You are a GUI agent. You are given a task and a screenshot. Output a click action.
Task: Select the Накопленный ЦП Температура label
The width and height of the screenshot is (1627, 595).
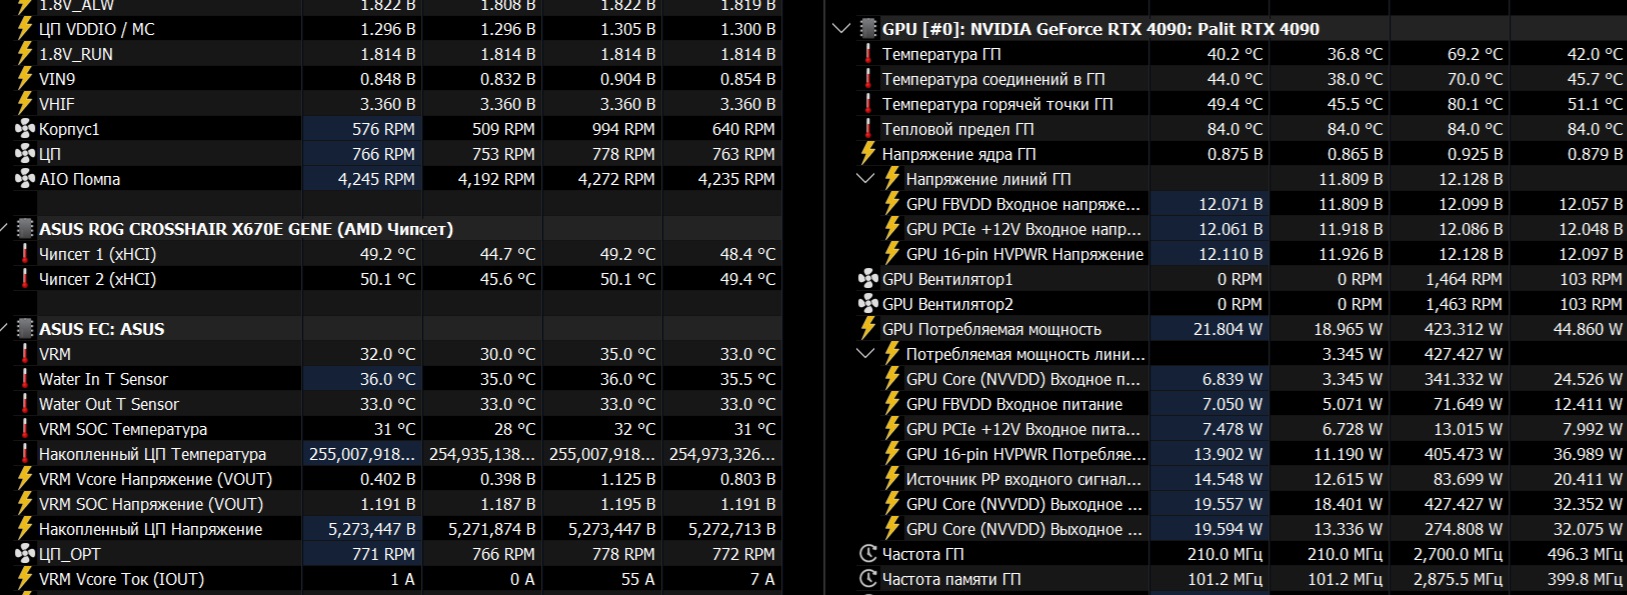click(x=153, y=454)
